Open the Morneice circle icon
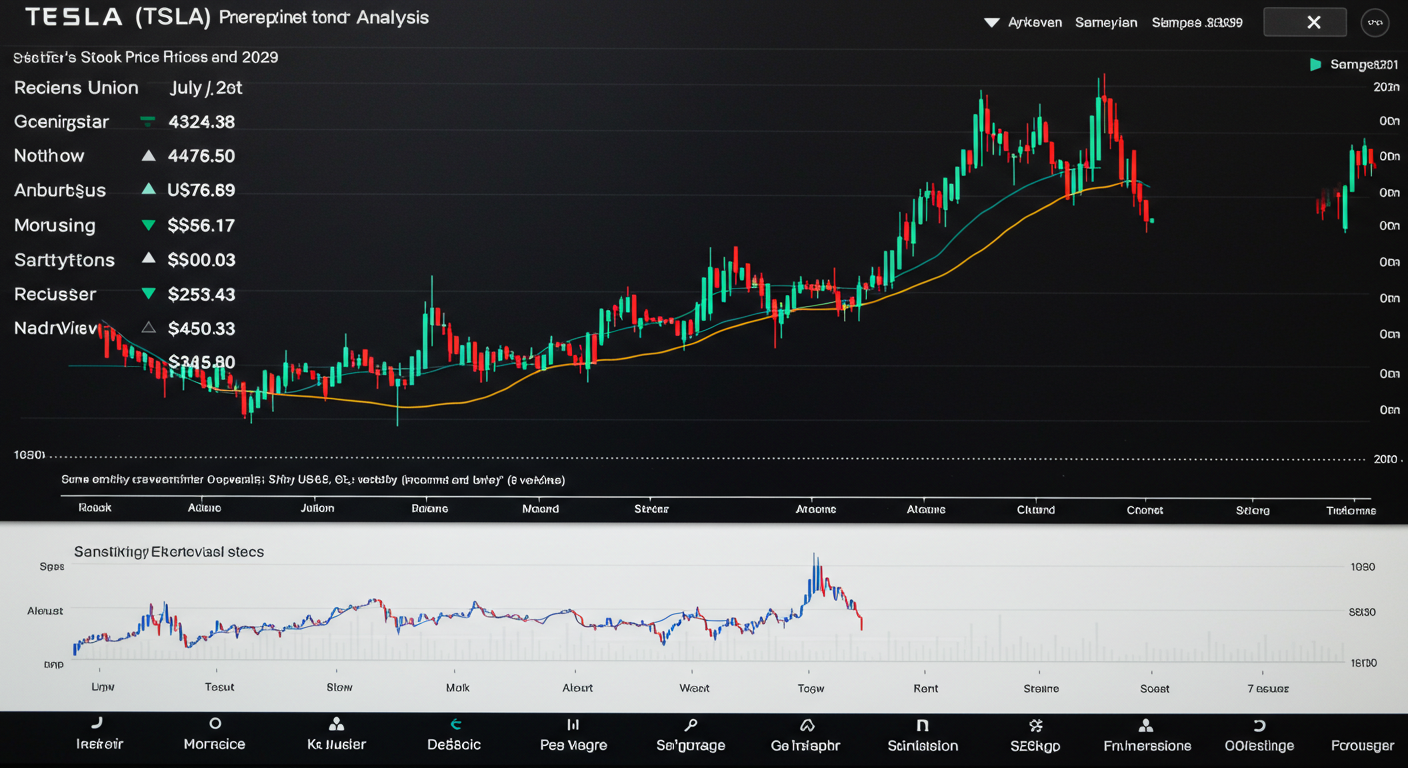 (x=214, y=723)
